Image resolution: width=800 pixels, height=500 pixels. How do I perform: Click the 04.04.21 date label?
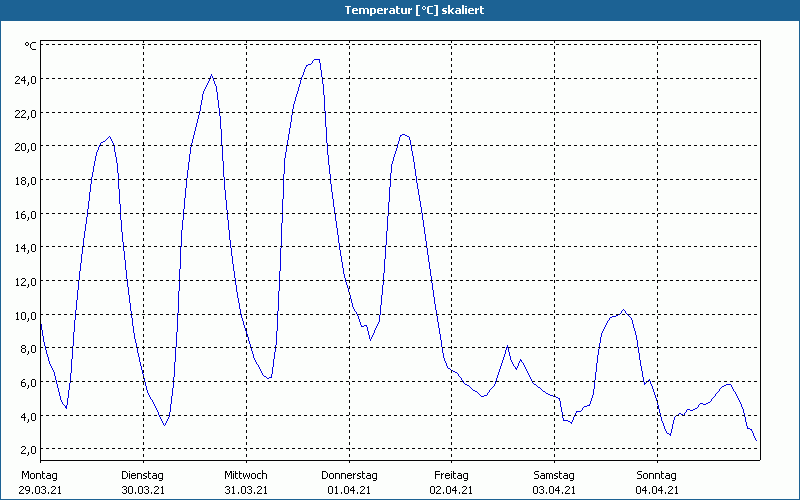[657, 490]
